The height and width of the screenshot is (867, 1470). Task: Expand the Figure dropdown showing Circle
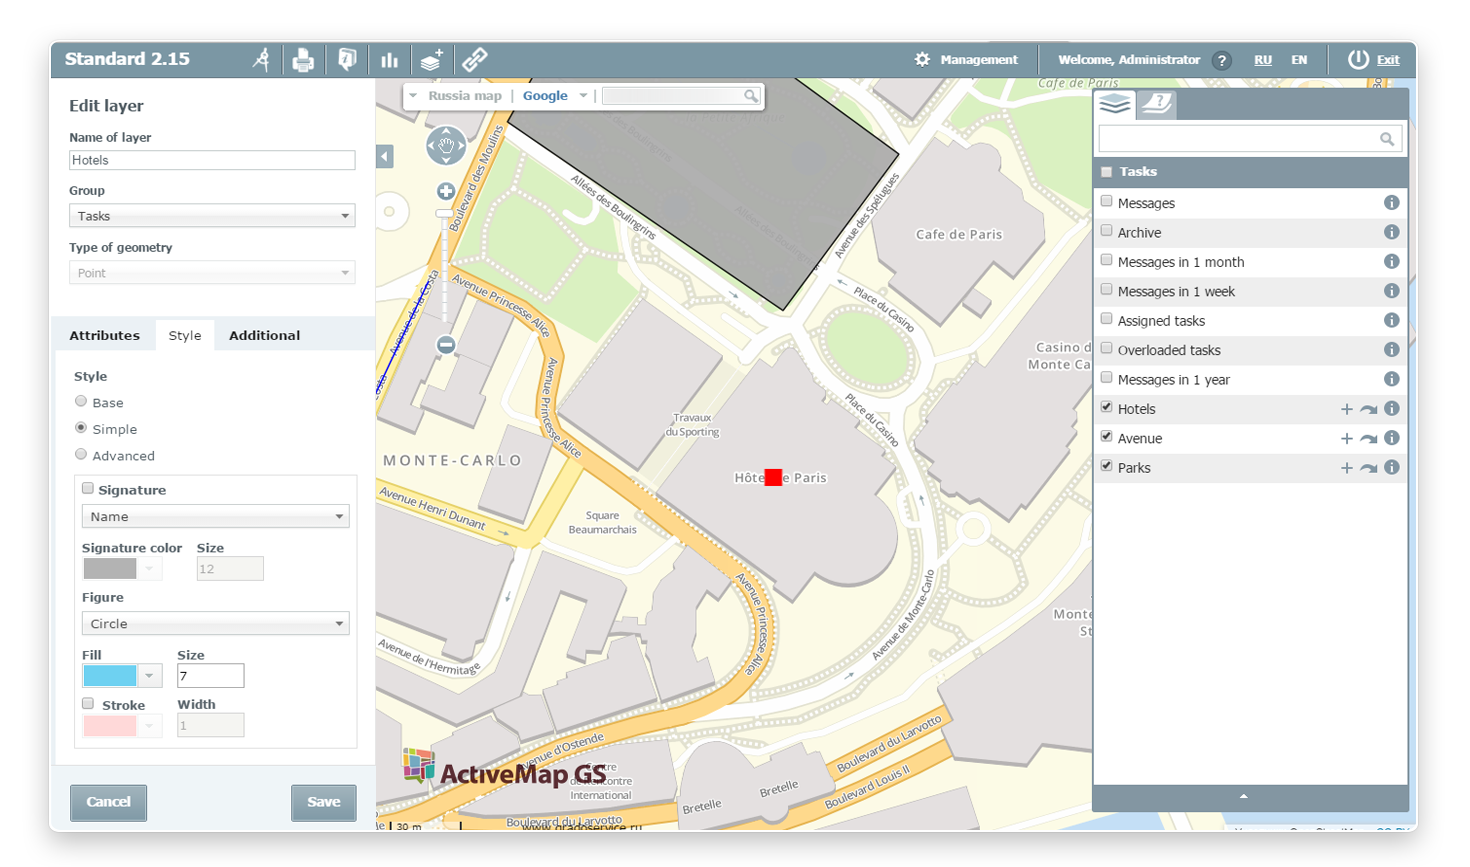215,624
